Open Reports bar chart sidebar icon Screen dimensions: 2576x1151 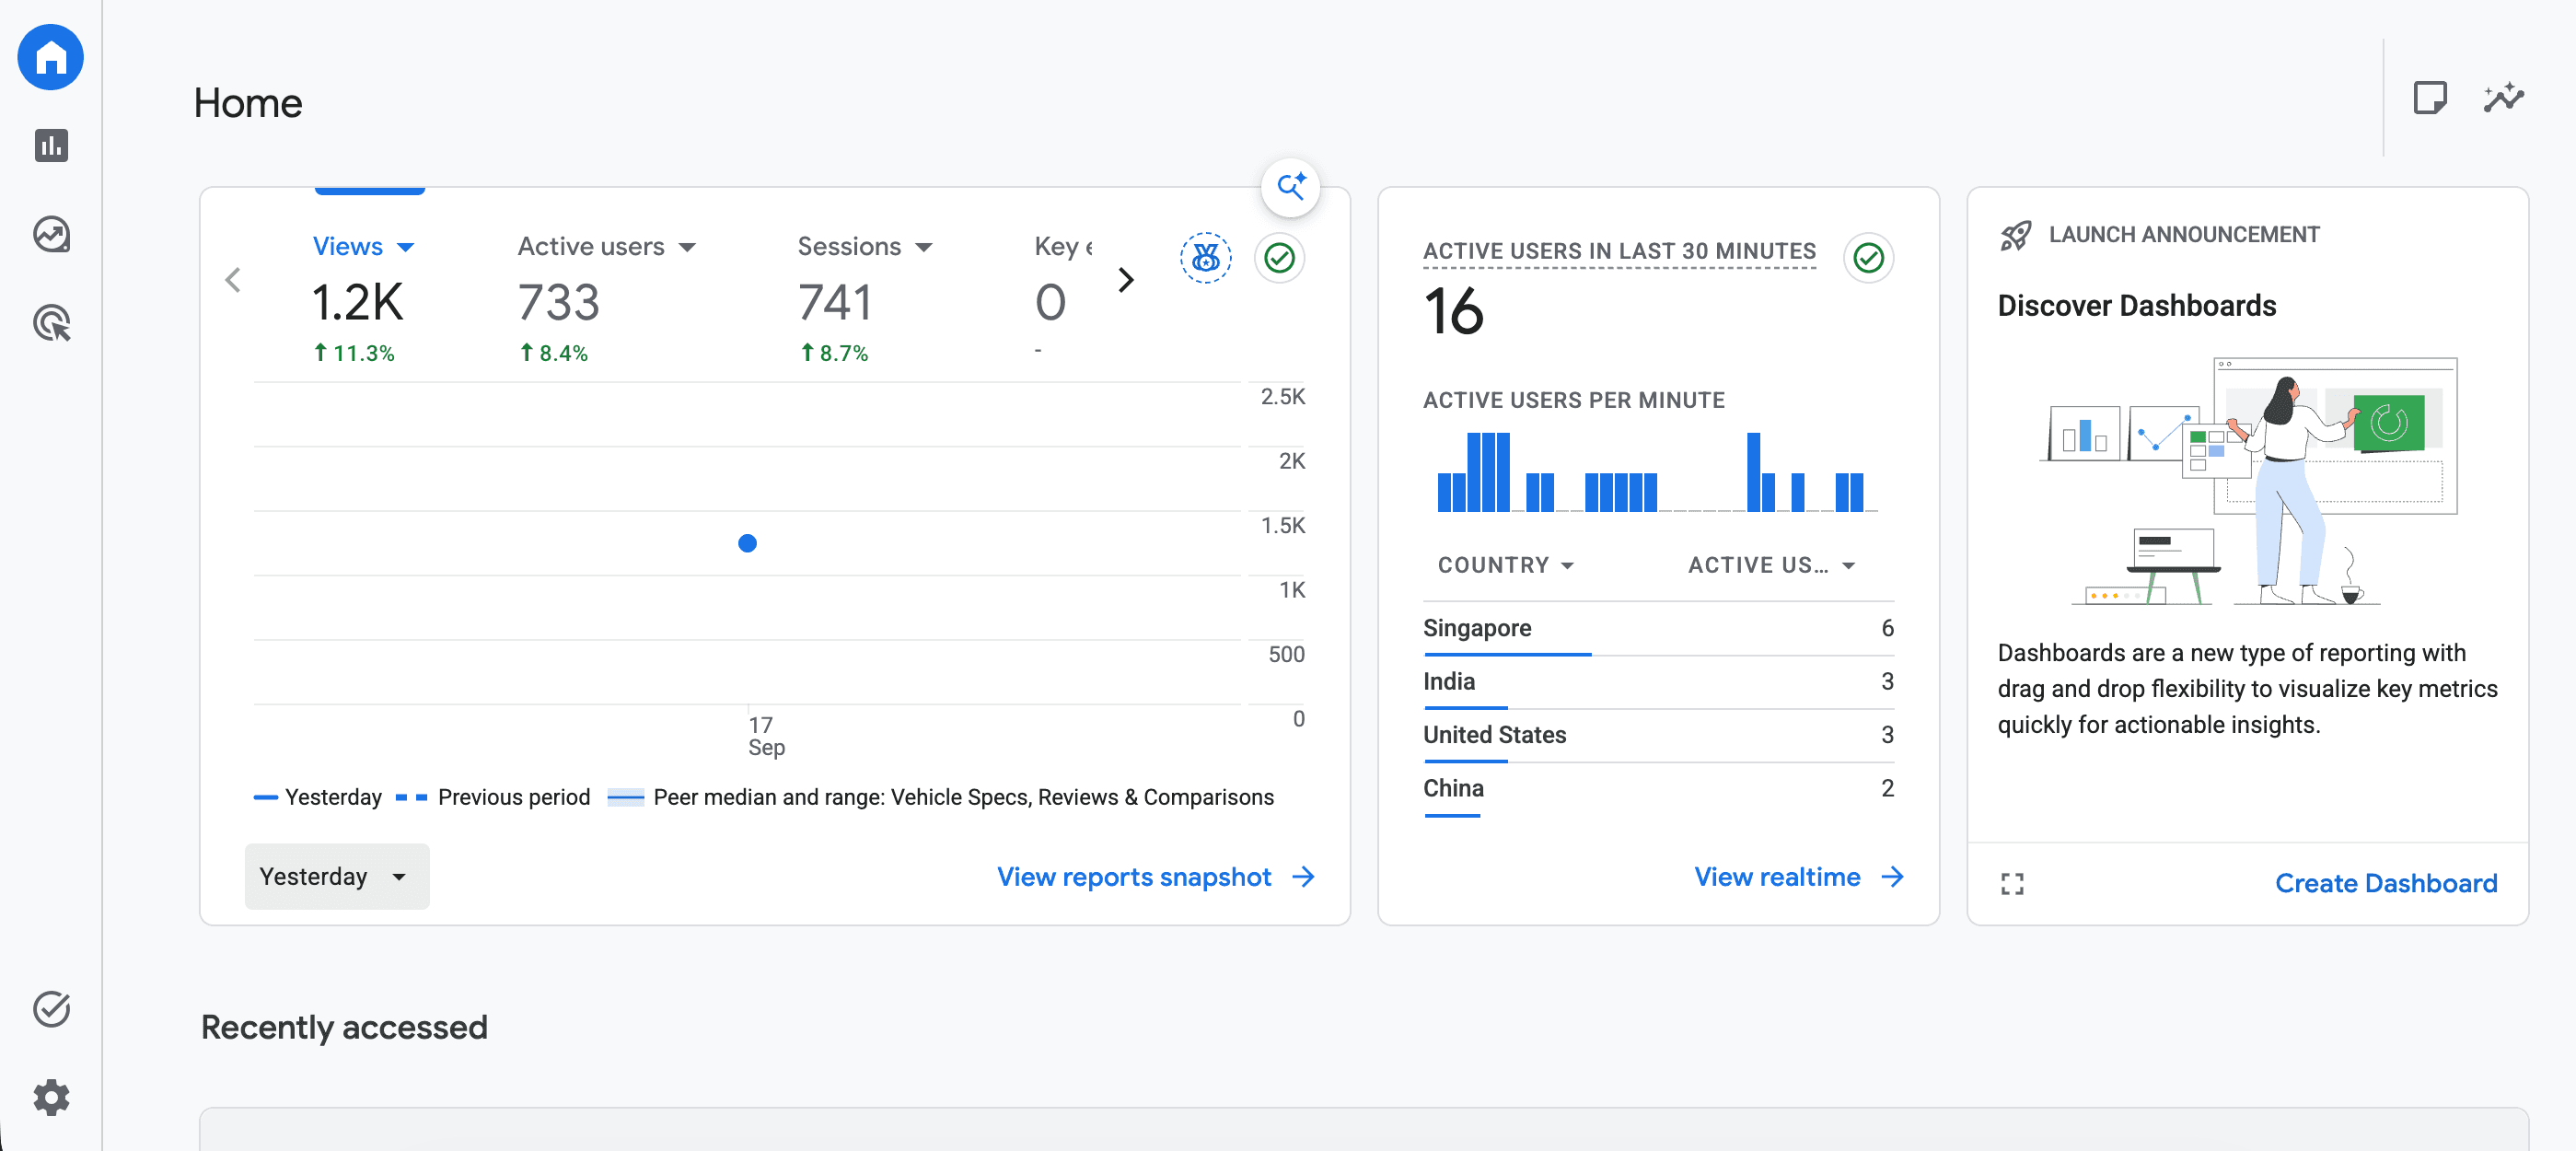(x=51, y=146)
